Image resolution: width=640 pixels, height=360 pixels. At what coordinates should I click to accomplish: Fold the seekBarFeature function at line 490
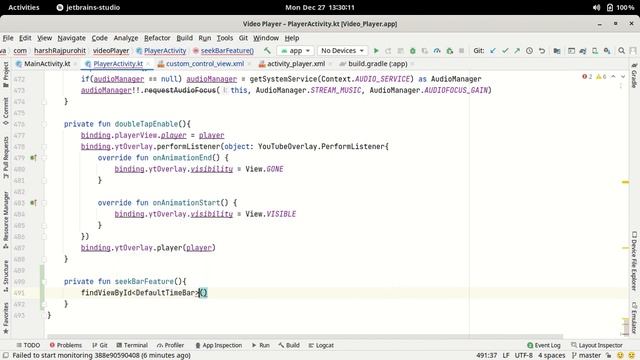tap(44, 282)
